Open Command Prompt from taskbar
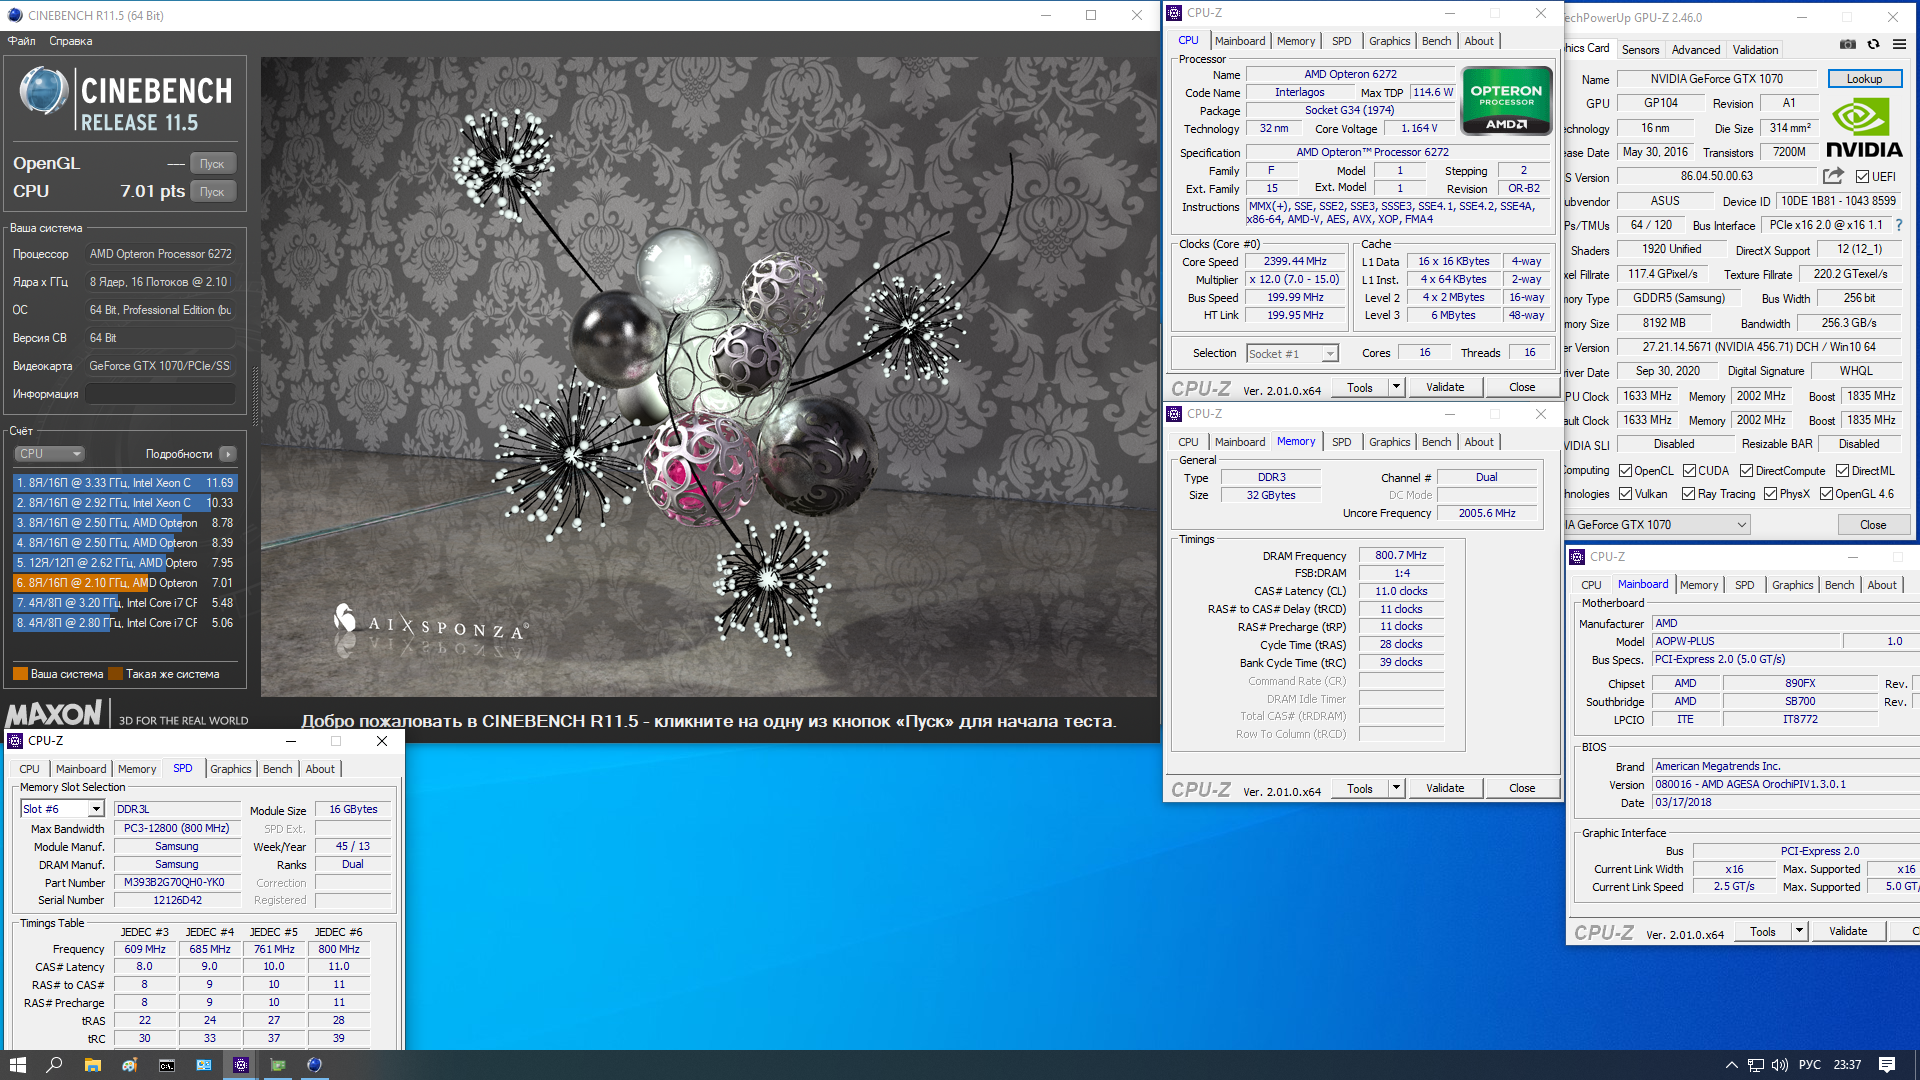The width and height of the screenshot is (1920, 1080). pyautogui.click(x=166, y=1065)
